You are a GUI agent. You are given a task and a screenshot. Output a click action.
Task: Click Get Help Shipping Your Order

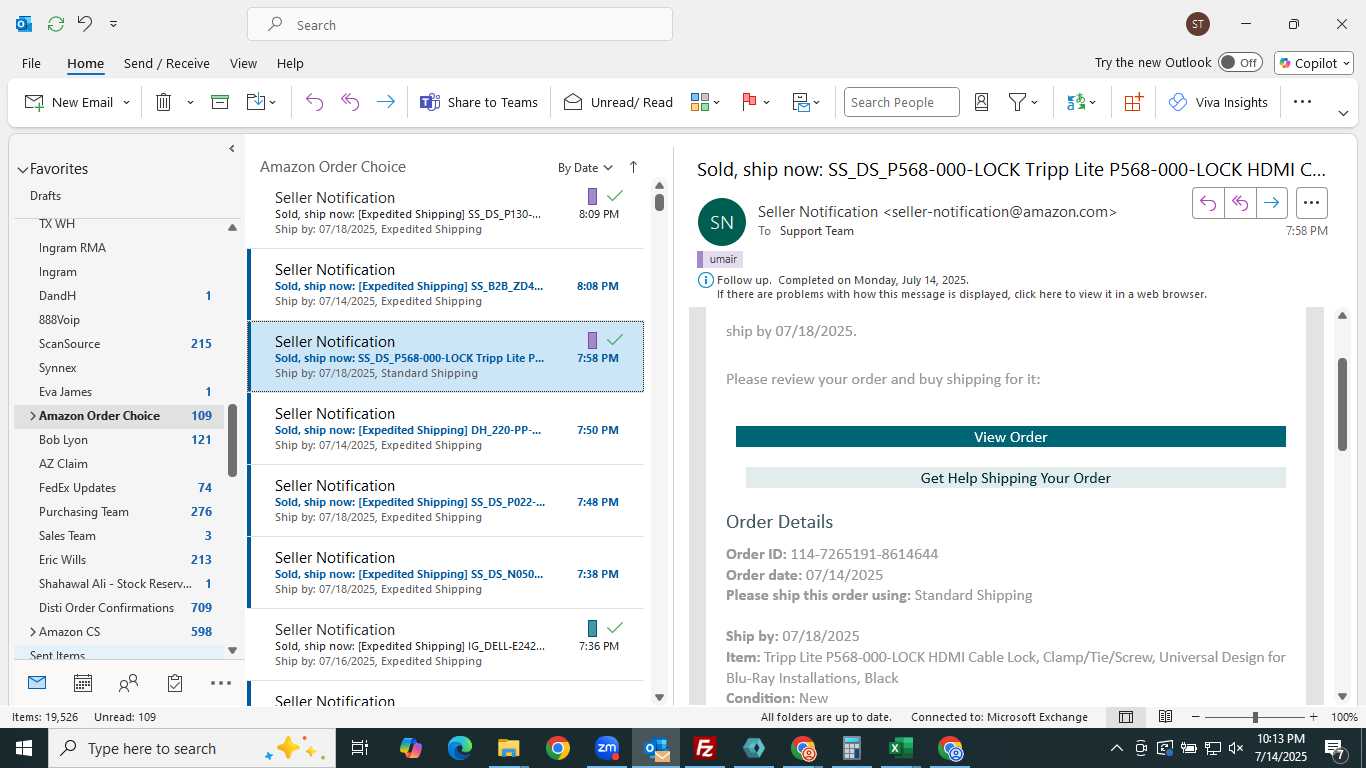(x=1016, y=478)
